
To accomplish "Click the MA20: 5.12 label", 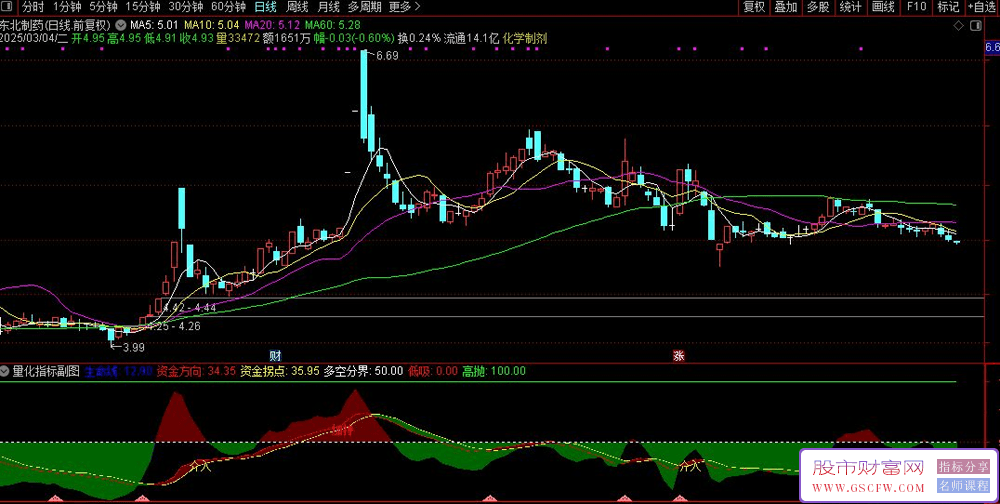I will click(x=272, y=26).
